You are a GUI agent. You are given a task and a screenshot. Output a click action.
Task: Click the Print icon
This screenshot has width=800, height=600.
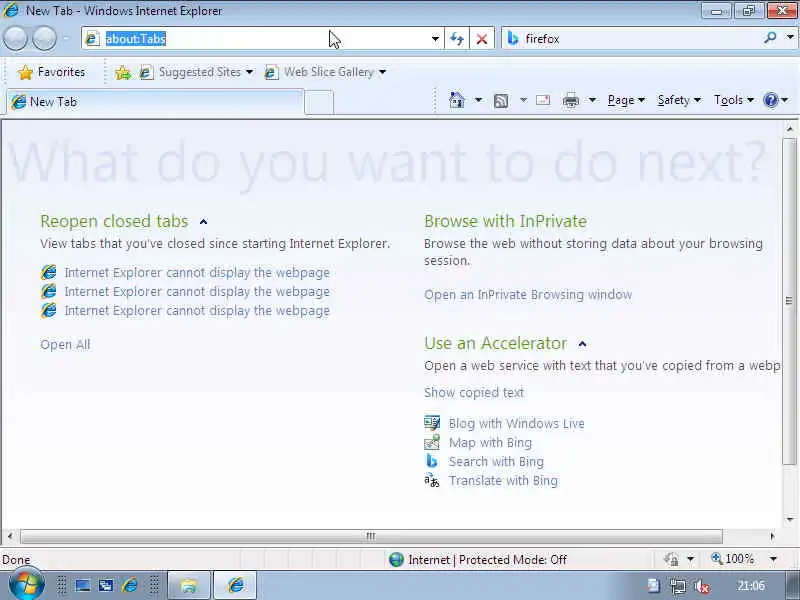click(x=570, y=101)
